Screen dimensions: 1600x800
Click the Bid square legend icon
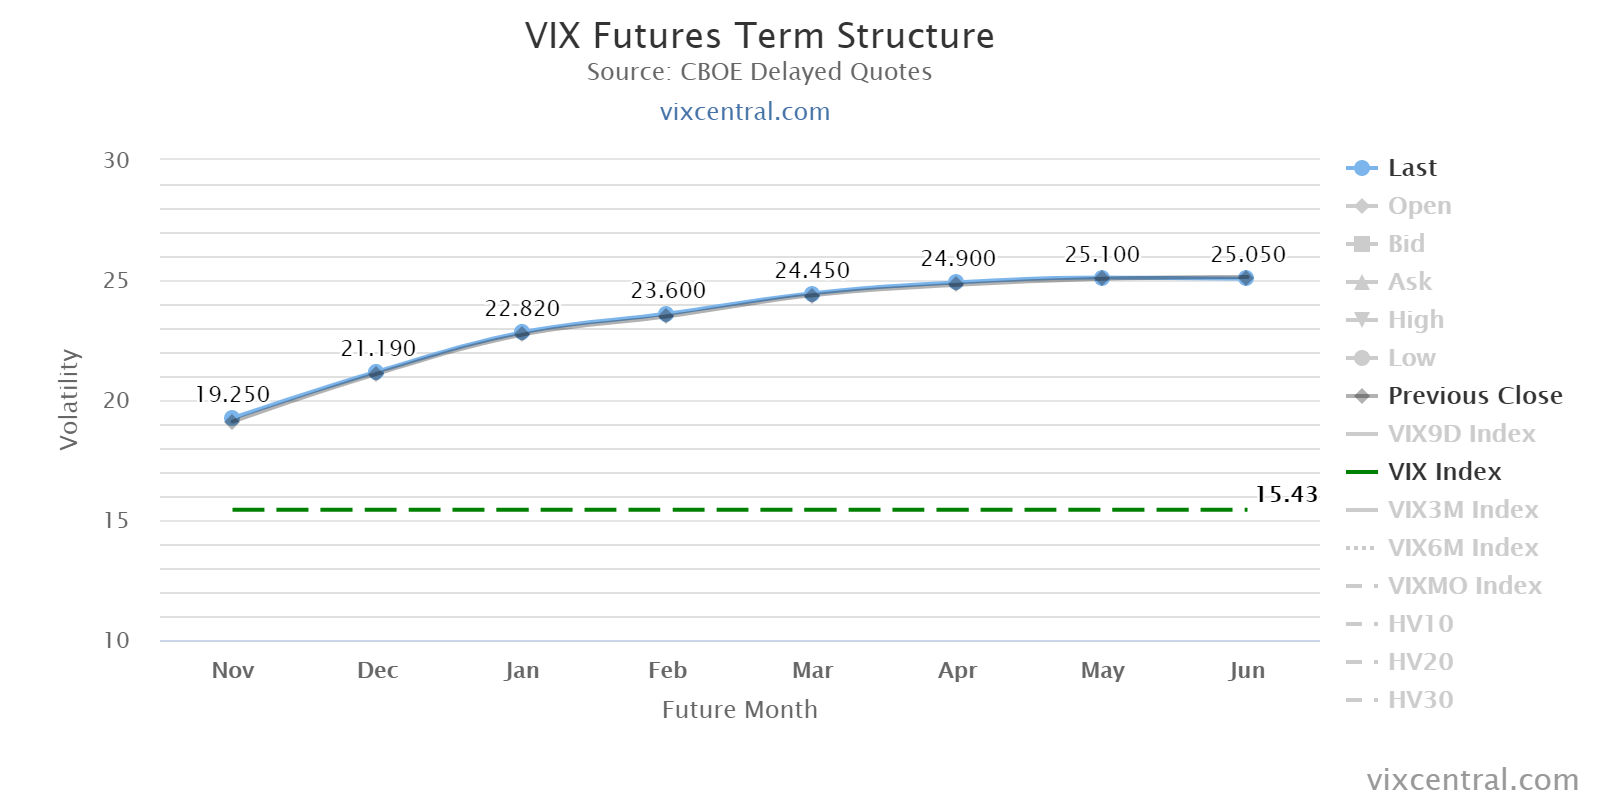pos(1362,244)
